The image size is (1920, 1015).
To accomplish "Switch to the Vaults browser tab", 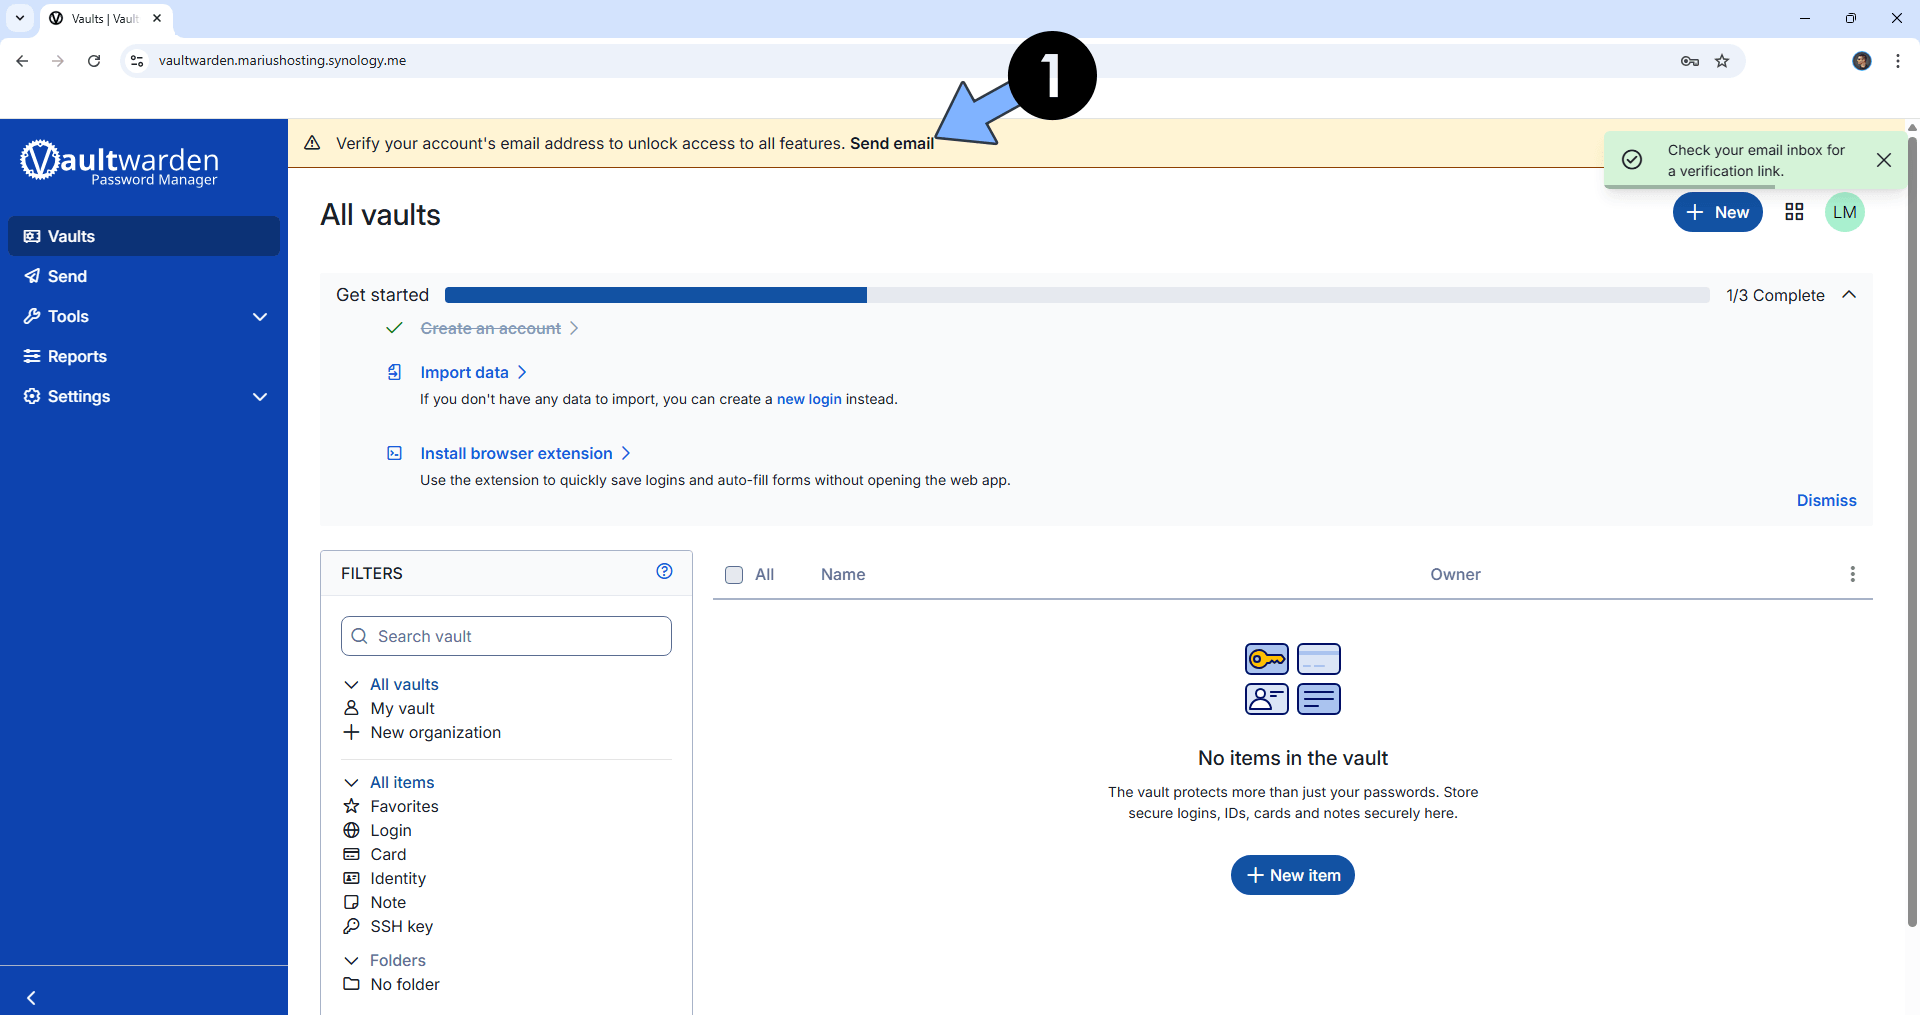I will [x=100, y=18].
